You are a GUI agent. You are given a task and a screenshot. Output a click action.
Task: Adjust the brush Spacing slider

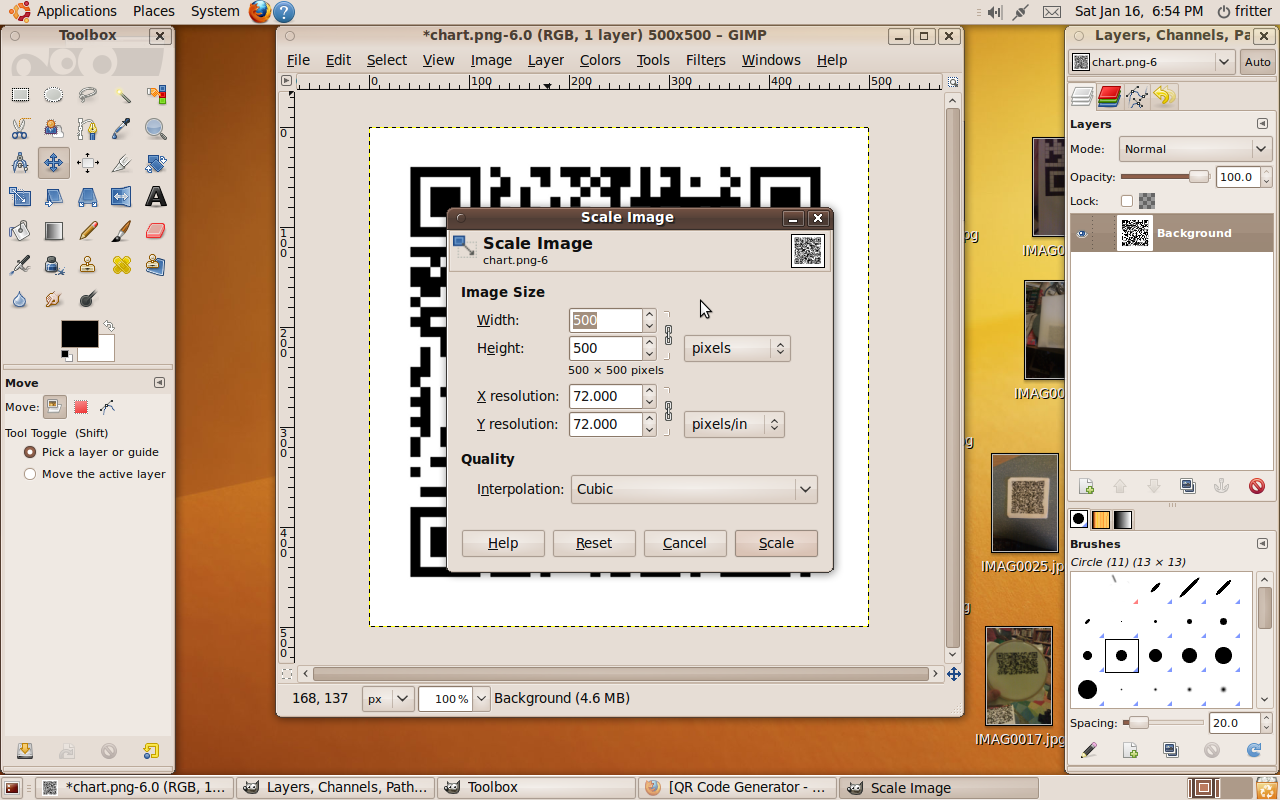tap(1163, 723)
